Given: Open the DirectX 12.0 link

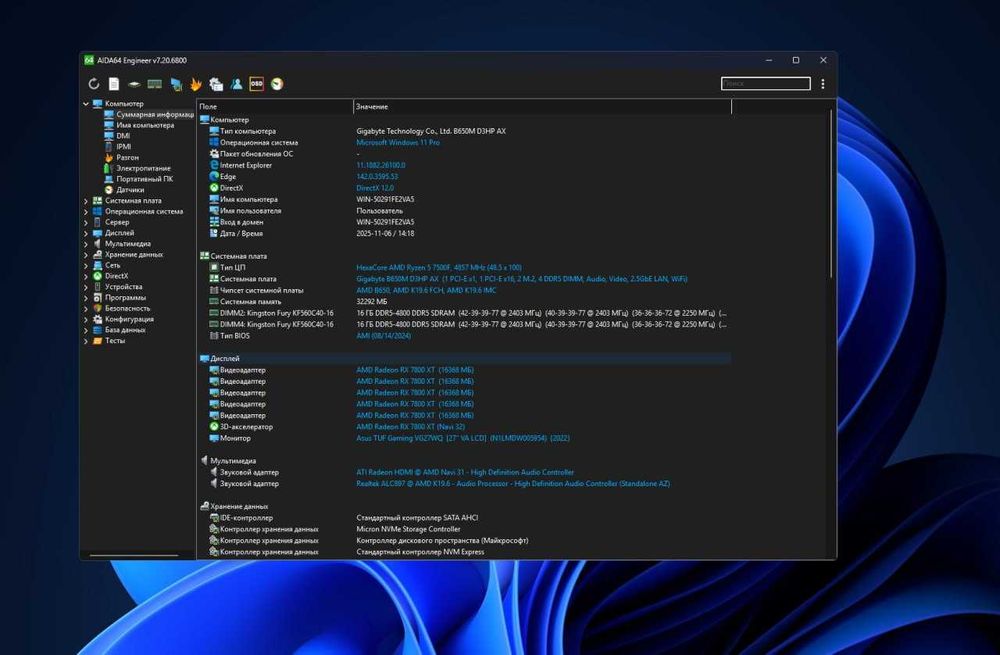Looking at the screenshot, I should [x=375, y=188].
